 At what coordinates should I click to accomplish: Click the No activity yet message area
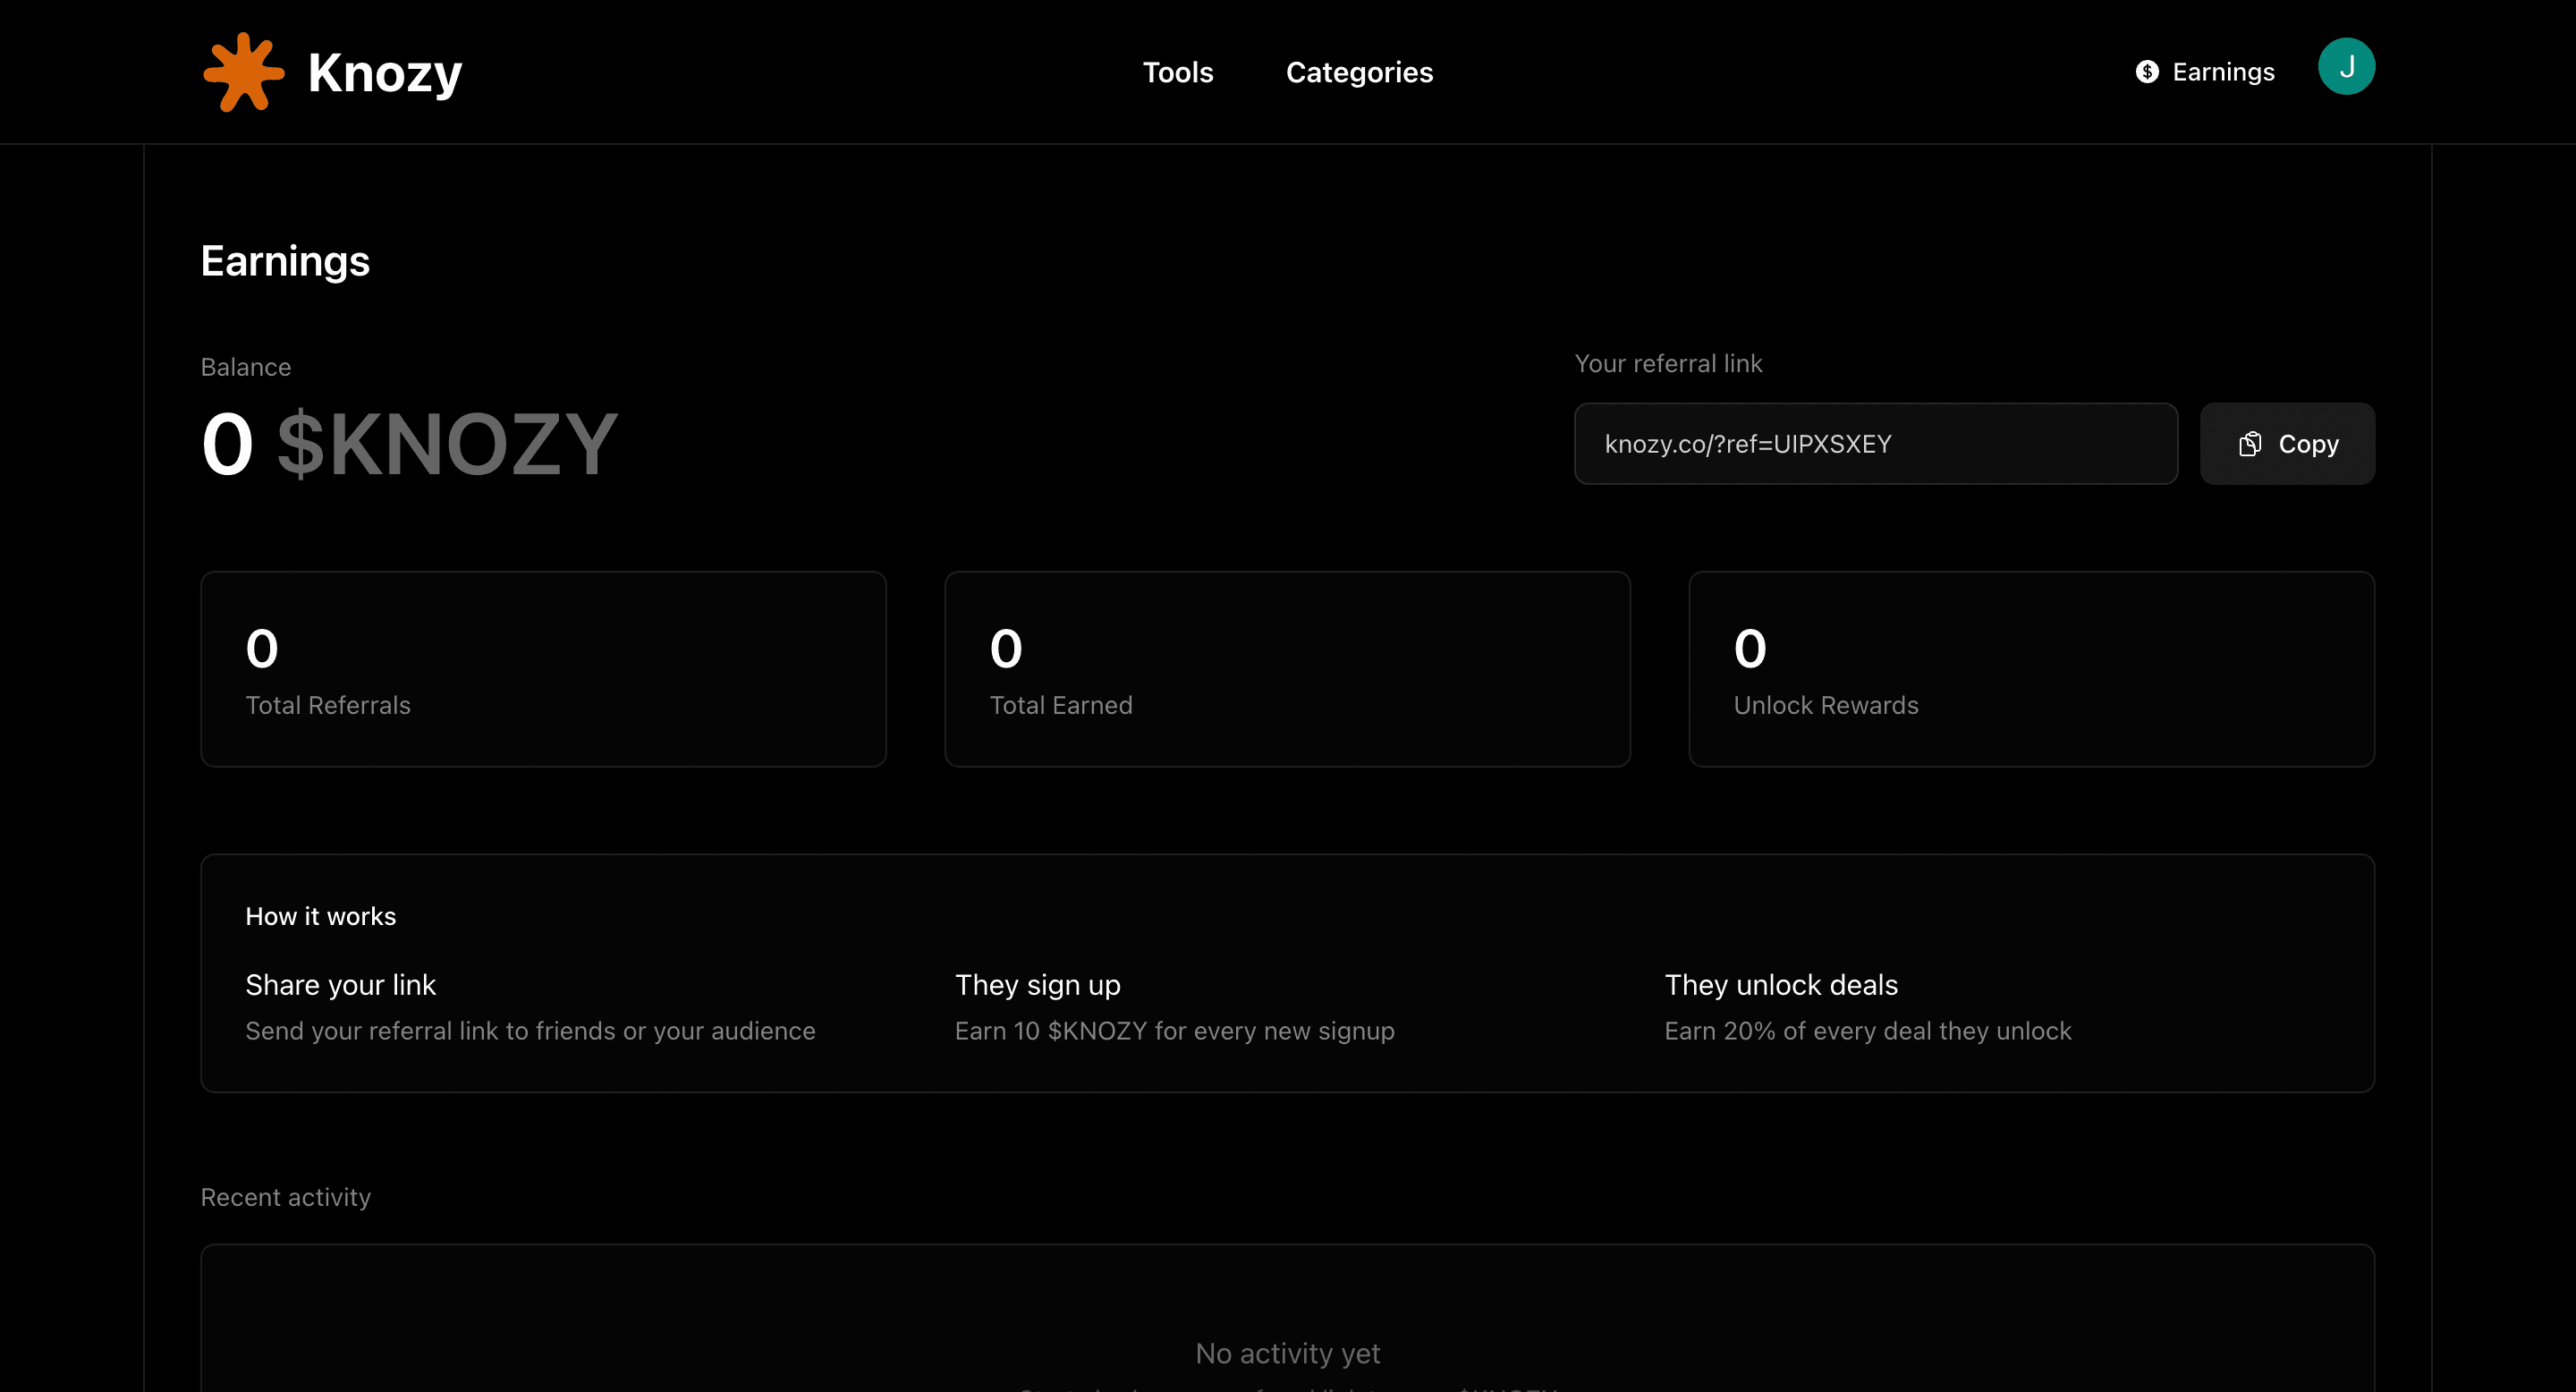[1287, 1352]
